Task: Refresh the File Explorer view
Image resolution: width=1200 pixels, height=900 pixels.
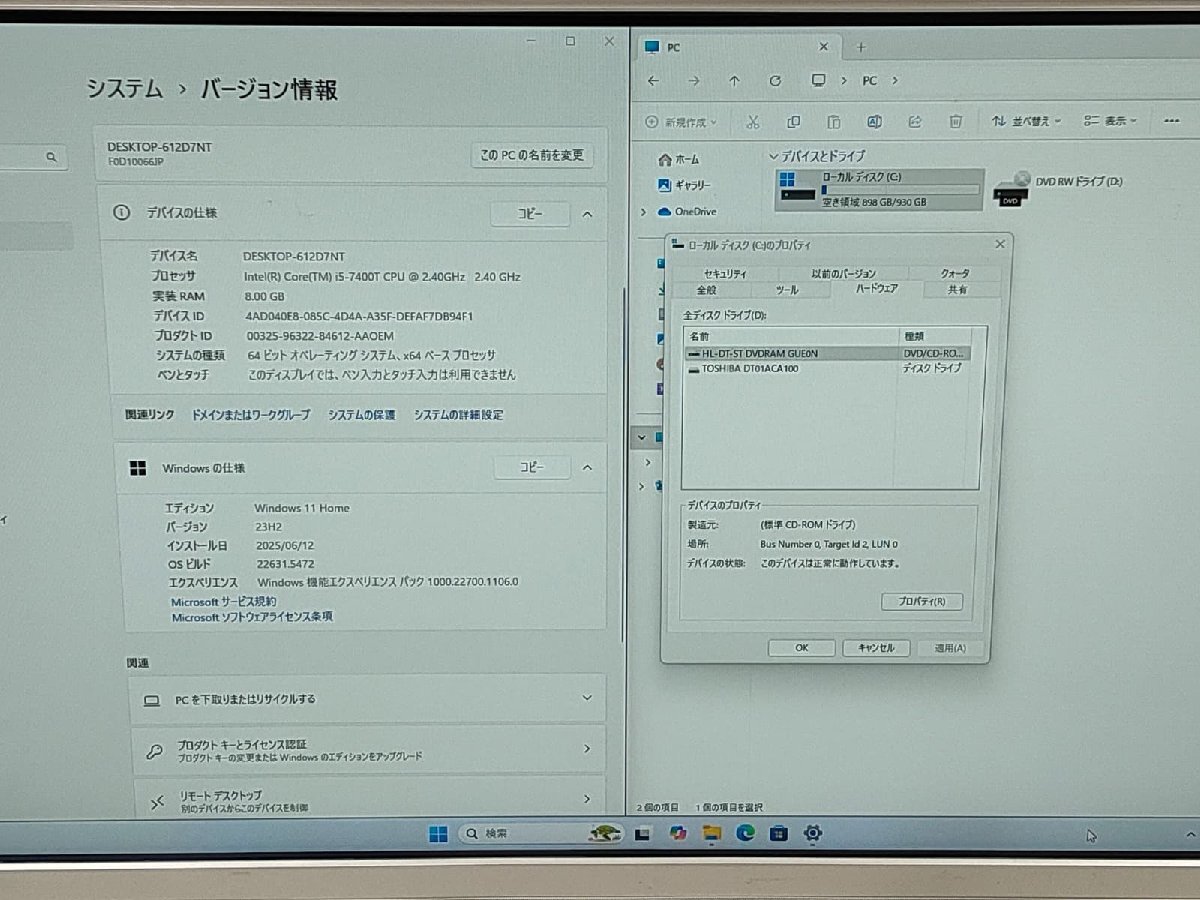Action: tap(775, 81)
